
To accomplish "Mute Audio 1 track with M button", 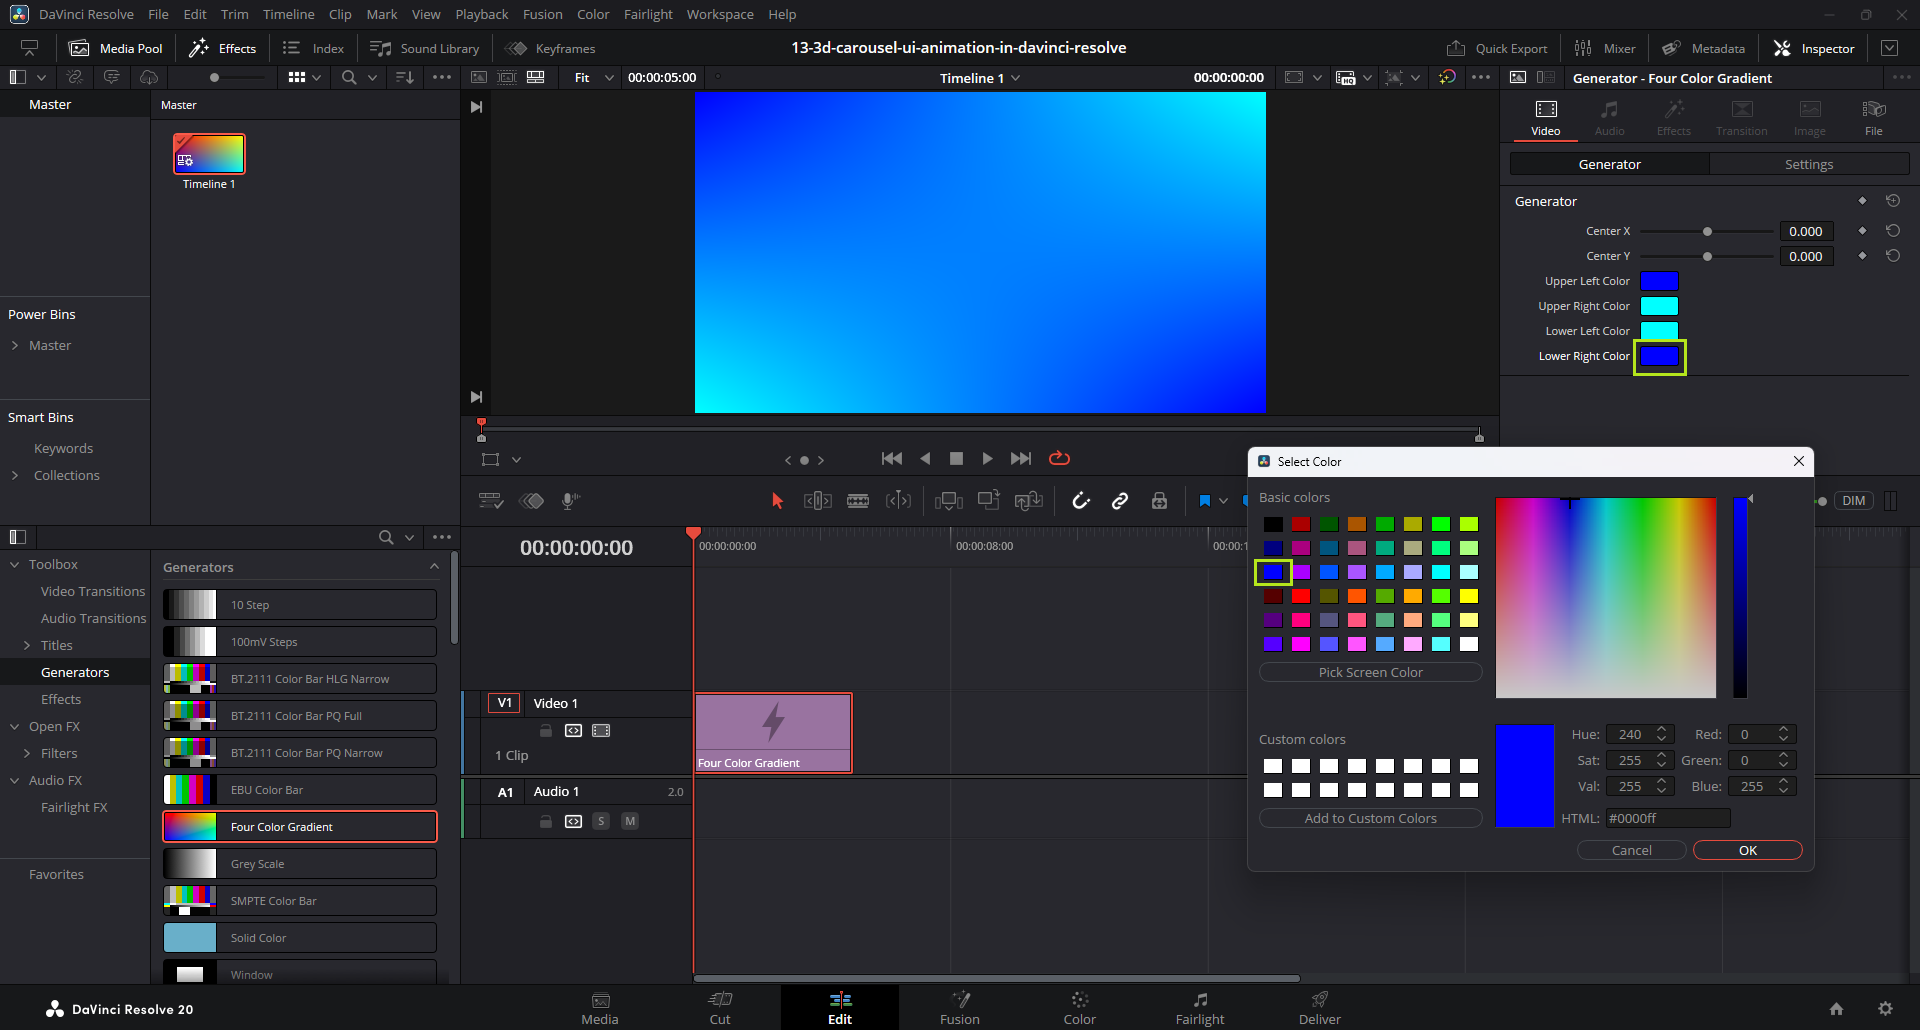I will click(630, 821).
